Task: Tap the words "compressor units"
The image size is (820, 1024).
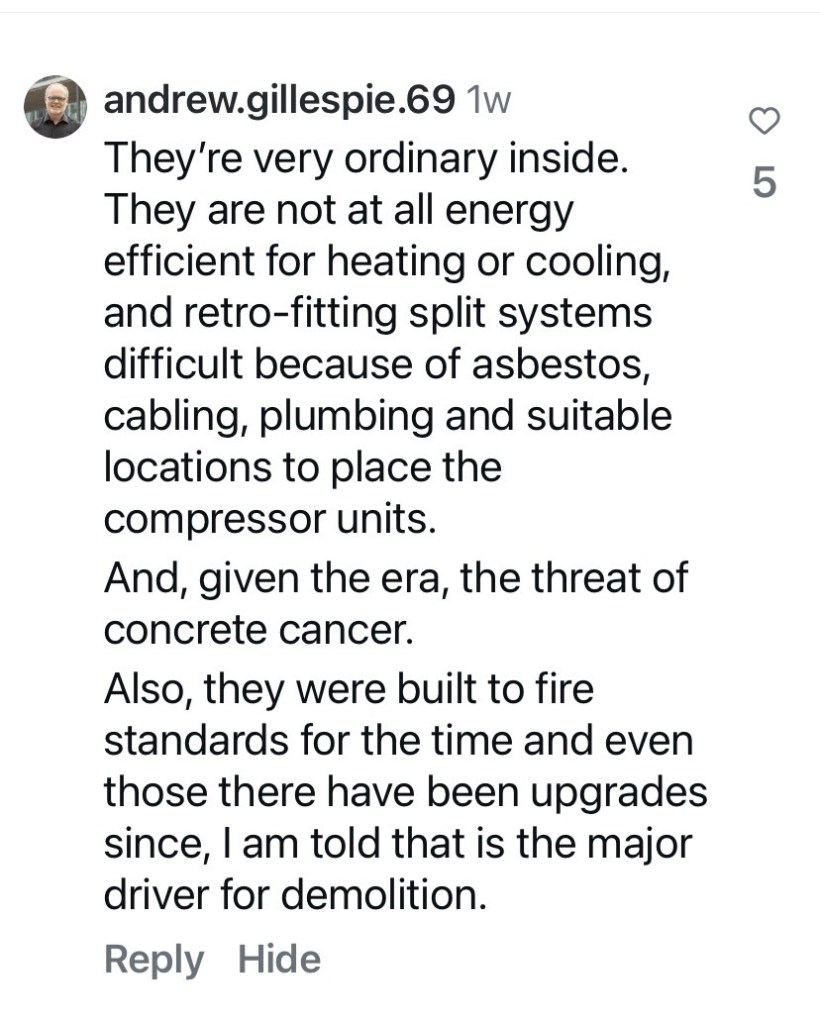Action: click(x=282, y=521)
